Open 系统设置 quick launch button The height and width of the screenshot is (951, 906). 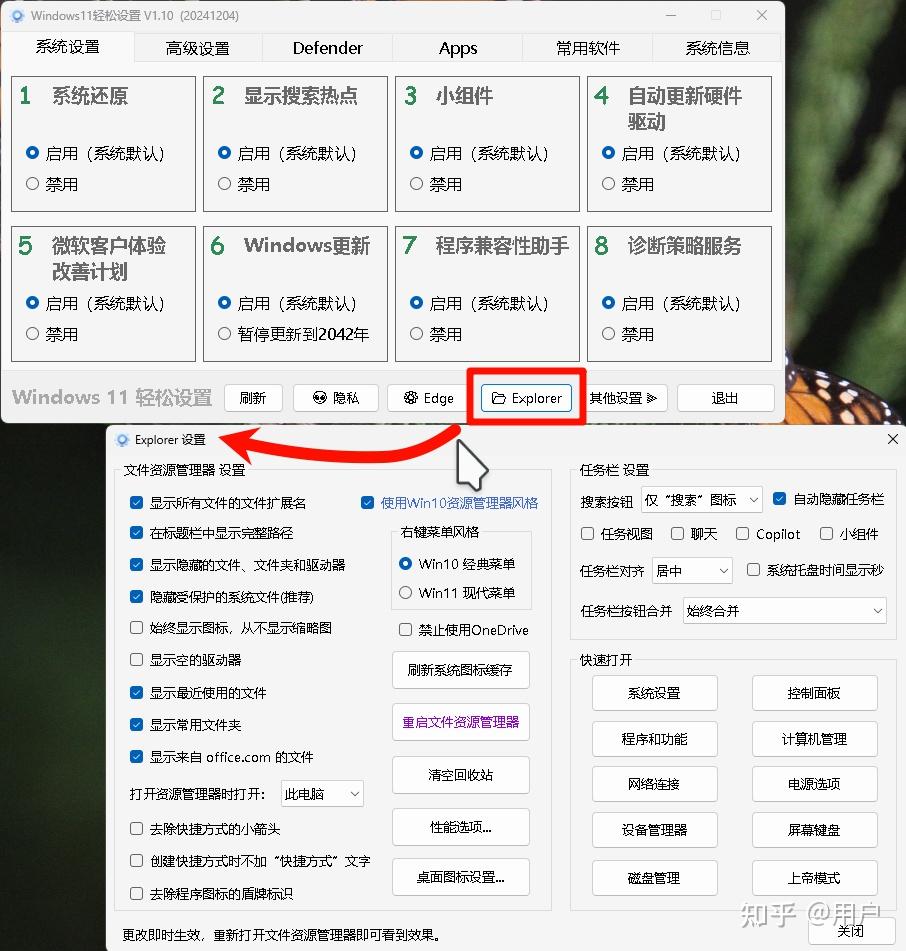point(654,693)
